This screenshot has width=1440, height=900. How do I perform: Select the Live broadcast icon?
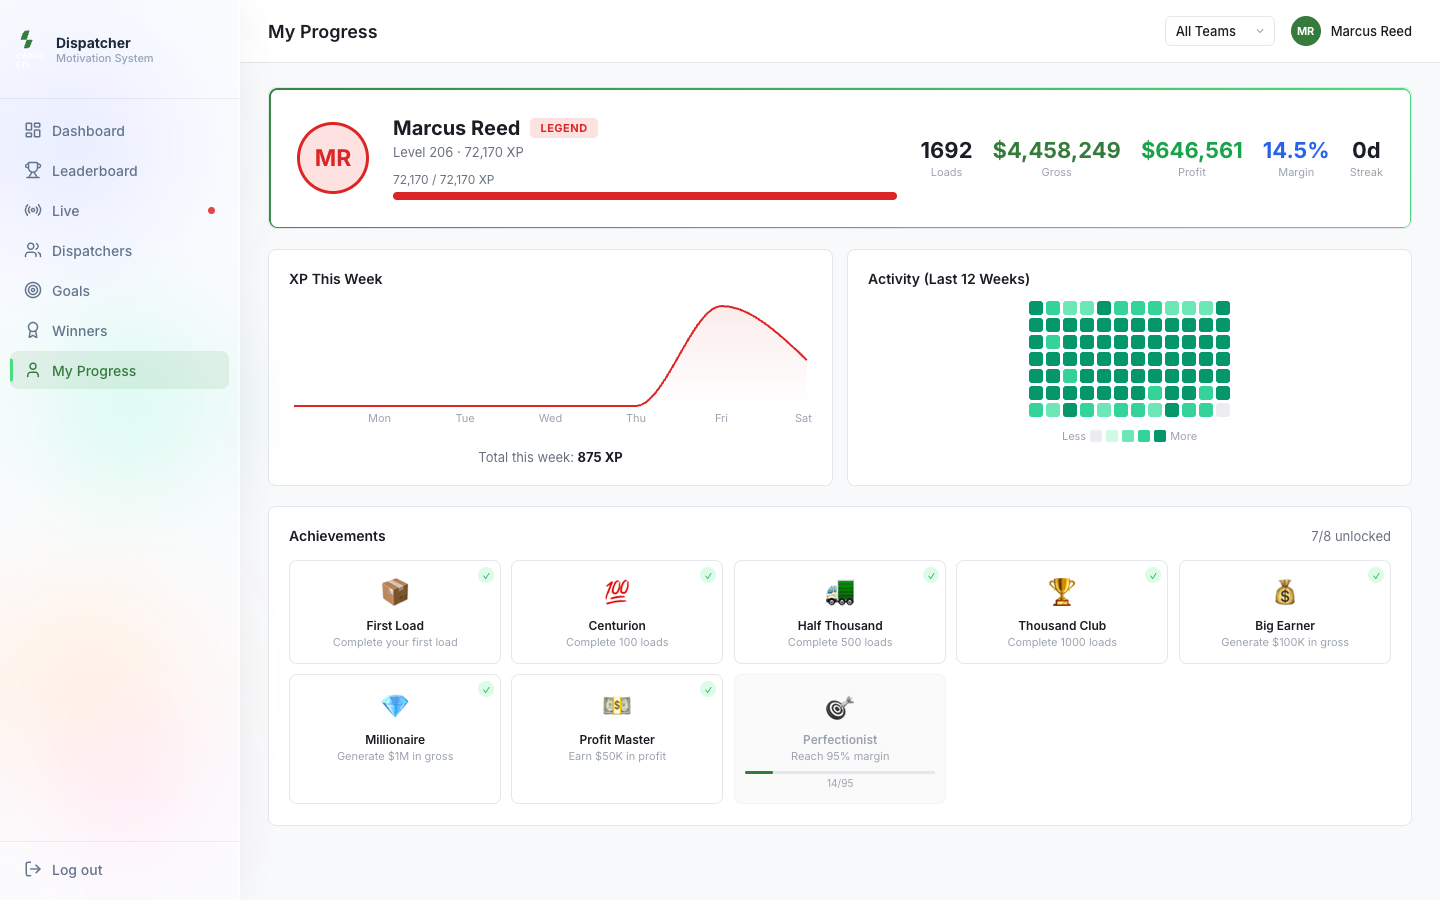click(x=33, y=210)
